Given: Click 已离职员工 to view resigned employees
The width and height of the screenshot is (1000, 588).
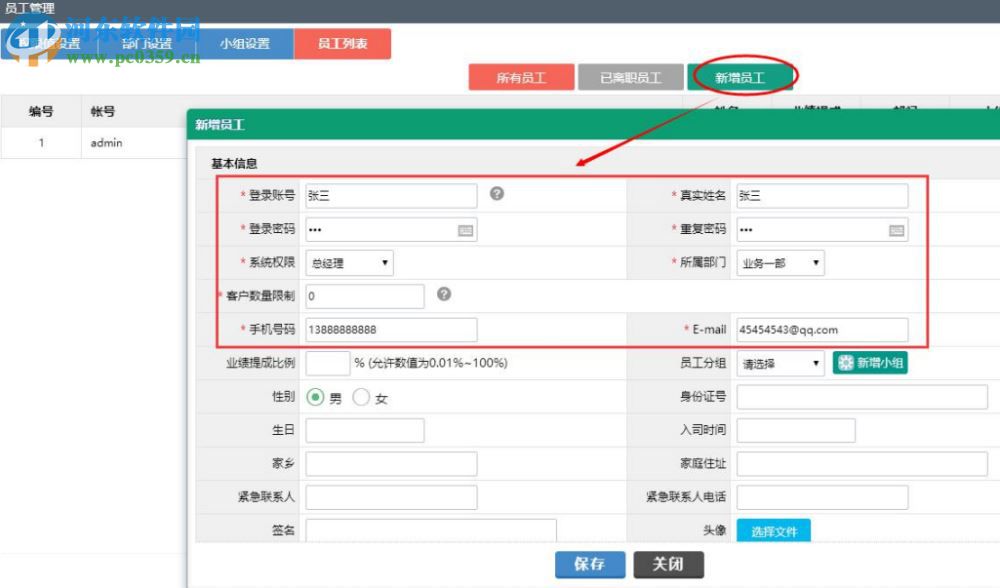Looking at the screenshot, I should (630, 77).
